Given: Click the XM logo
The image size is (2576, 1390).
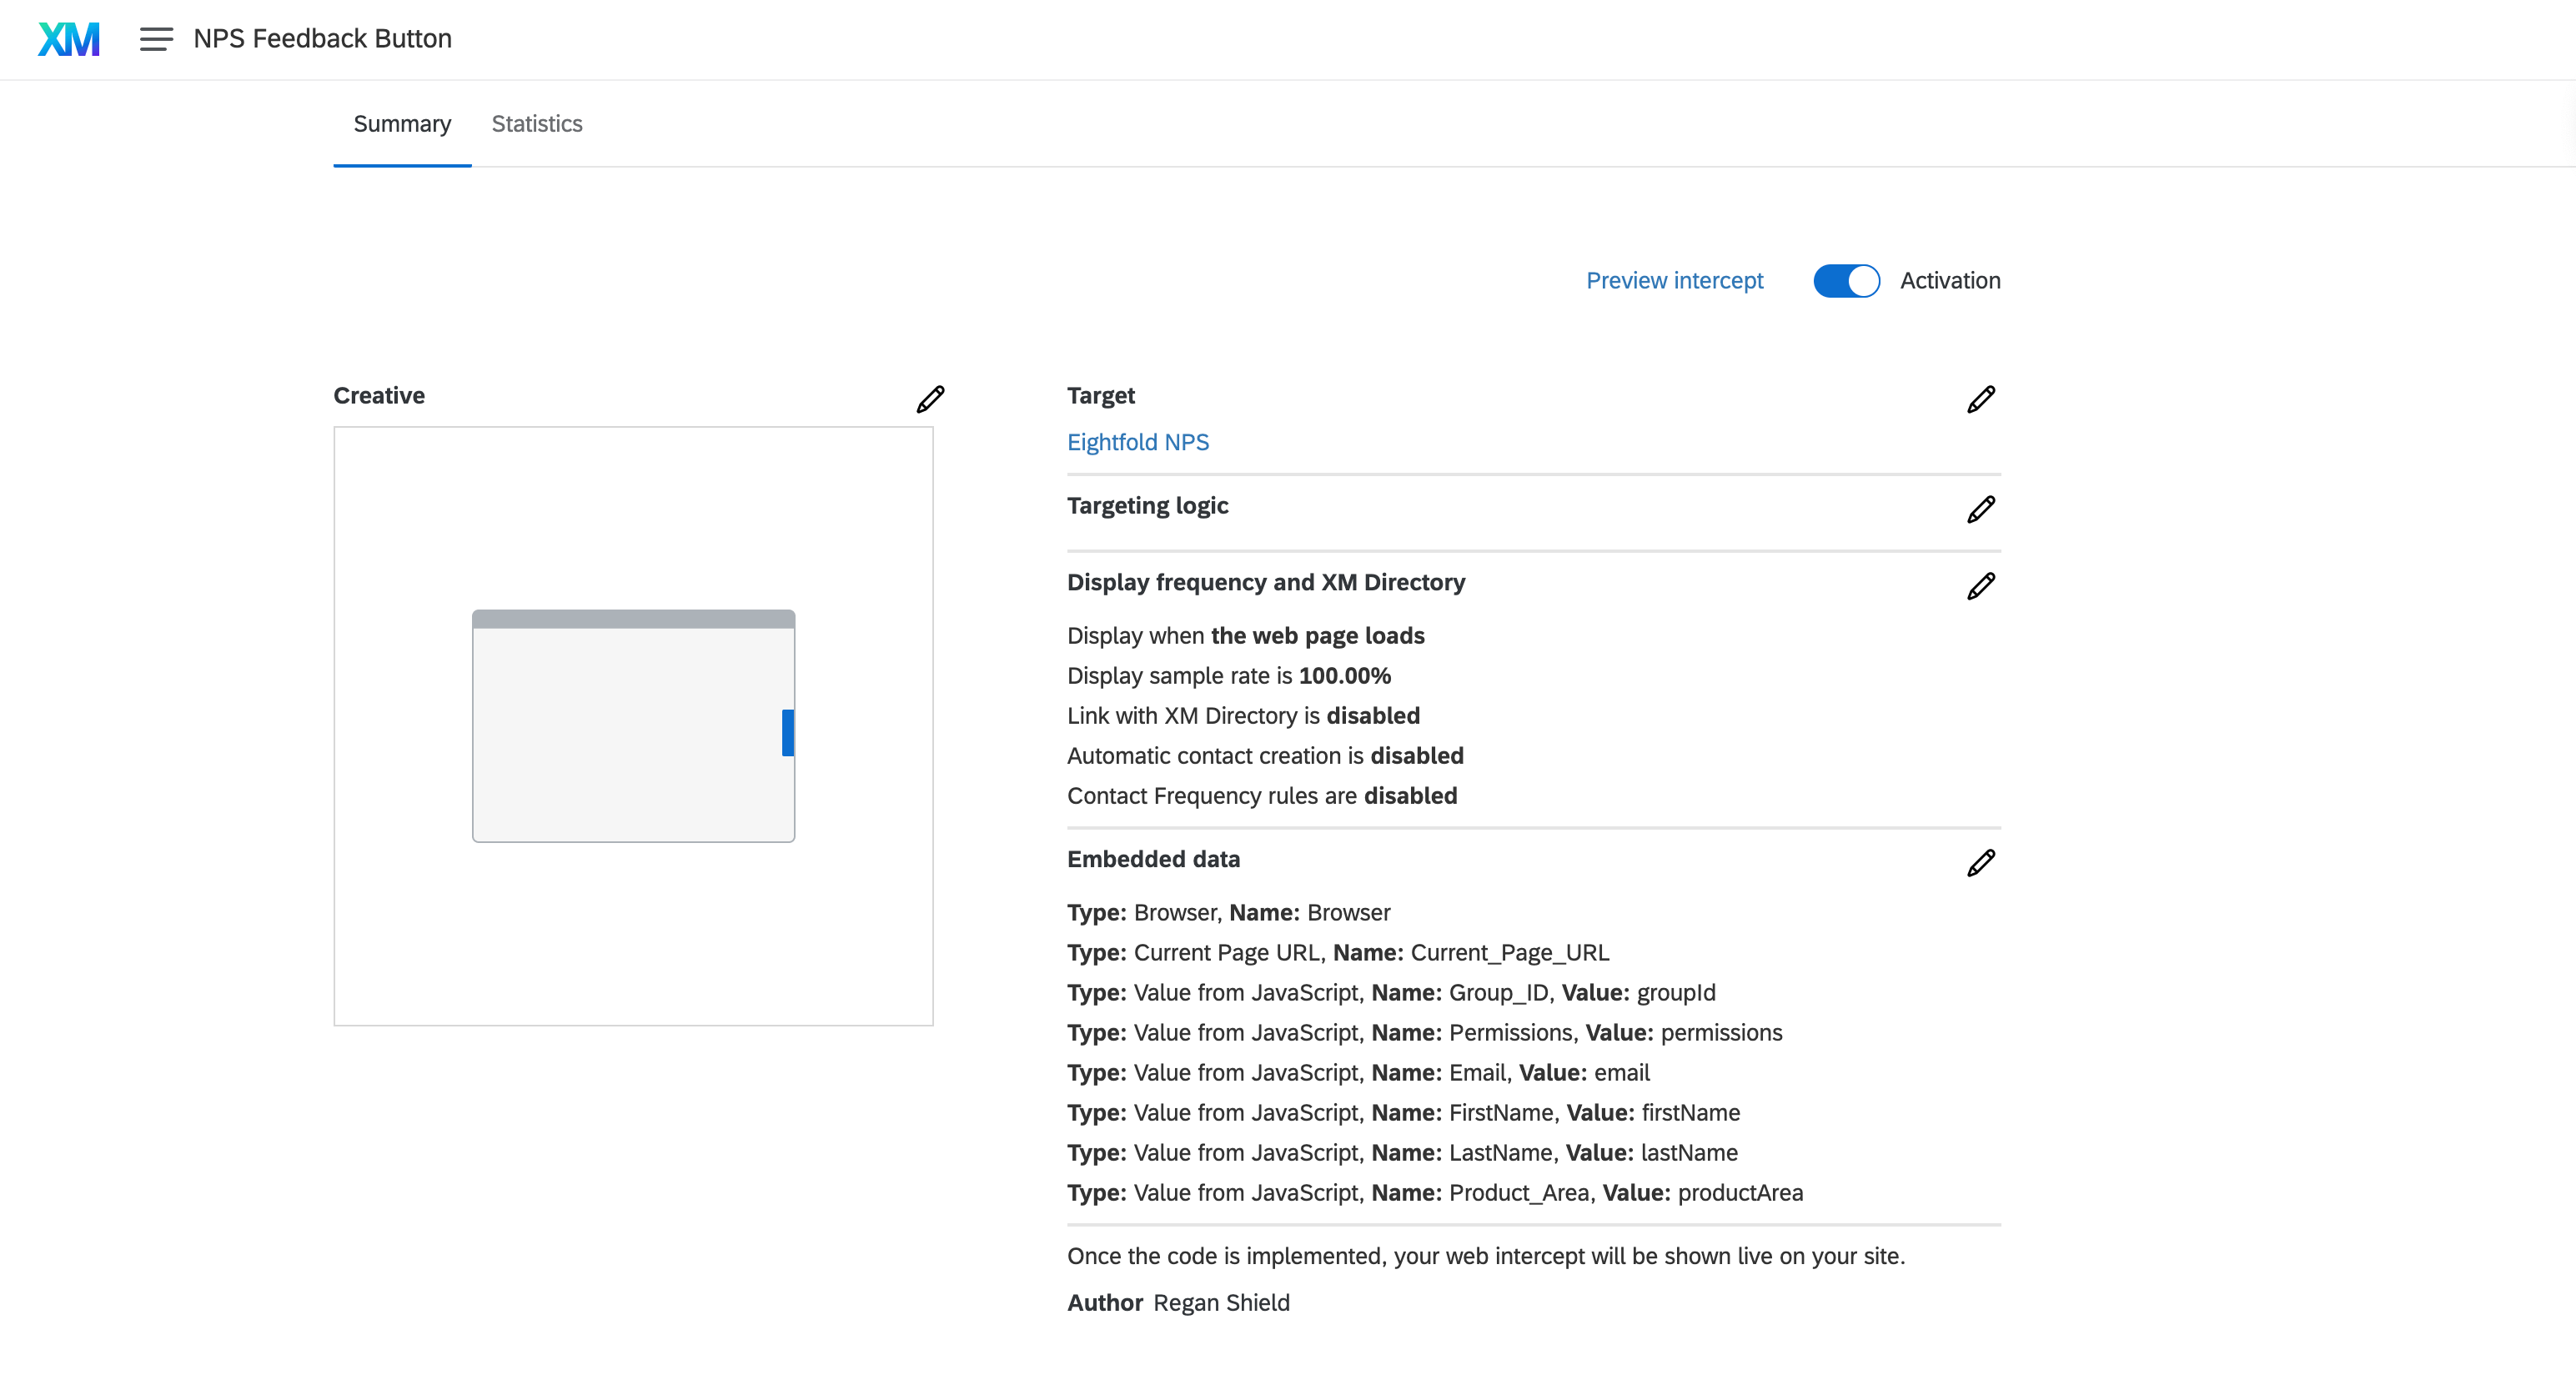Looking at the screenshot, I should (x=69, y=39).
